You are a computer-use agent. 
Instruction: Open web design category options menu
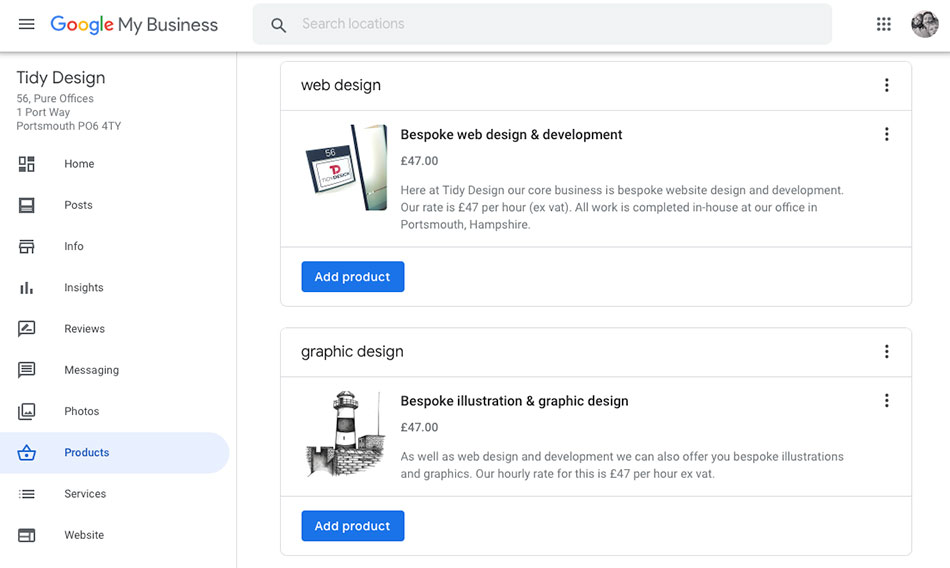pyautogui.click(x=886, y=85)
